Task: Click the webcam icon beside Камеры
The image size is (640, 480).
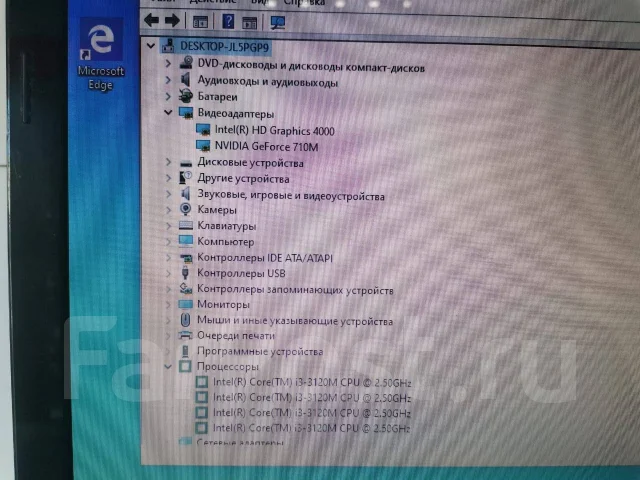Action: 186,209
